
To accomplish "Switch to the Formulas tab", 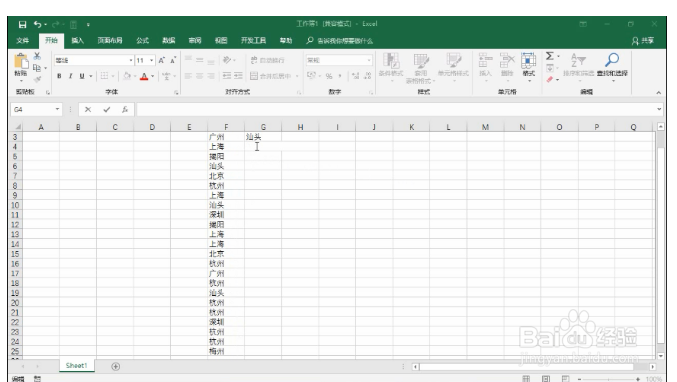I will 142,41.
